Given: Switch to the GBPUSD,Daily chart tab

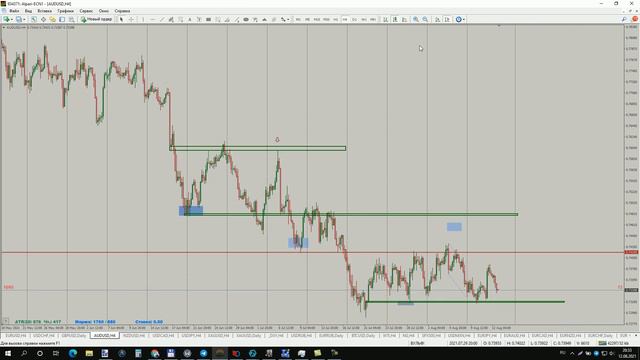Looking at the screenshot, I should pyautogui.click(x=74, y=336).
